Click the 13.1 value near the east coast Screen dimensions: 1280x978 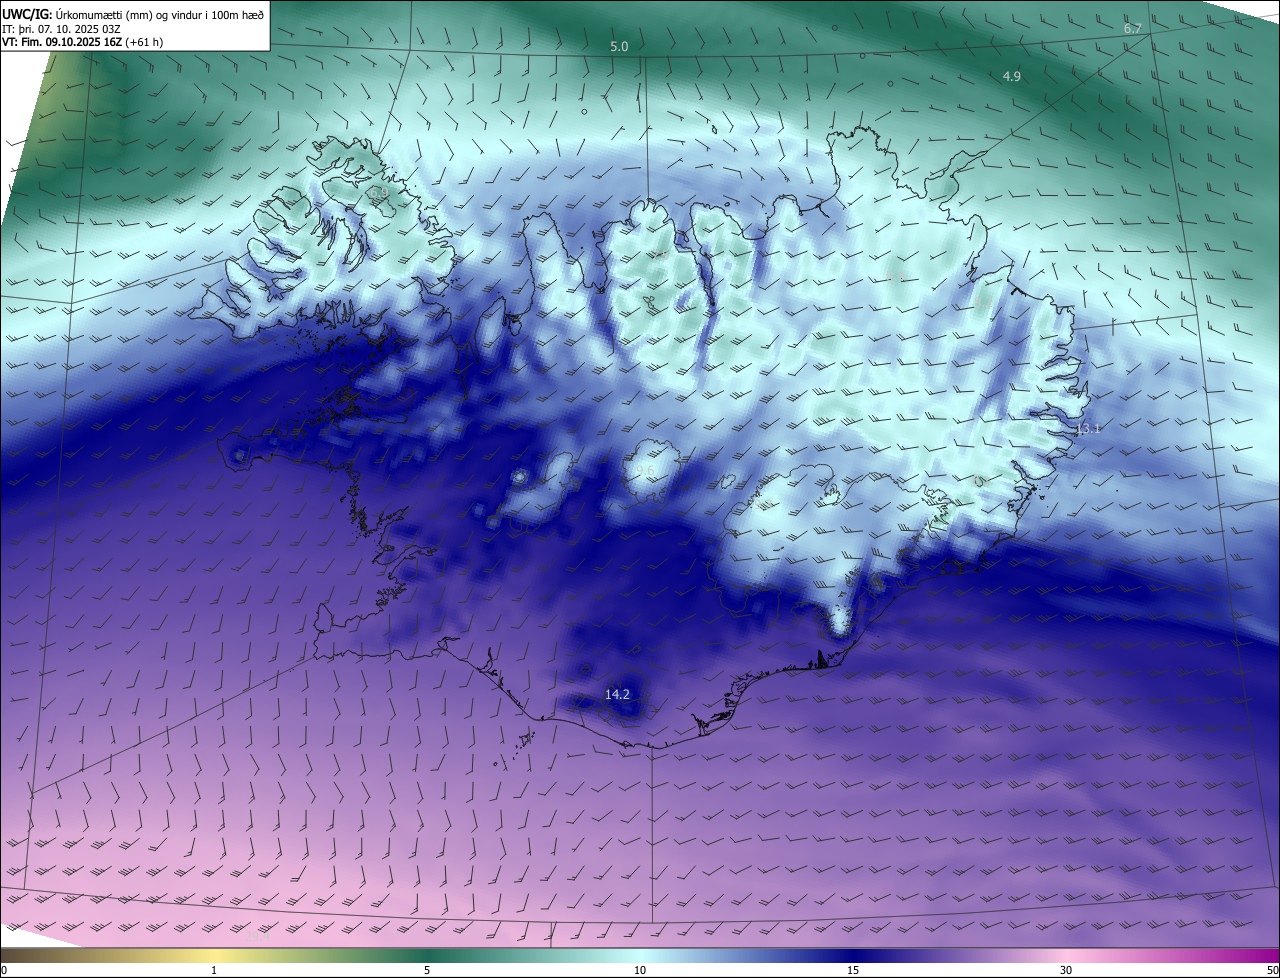click(x=1088, y=429)
